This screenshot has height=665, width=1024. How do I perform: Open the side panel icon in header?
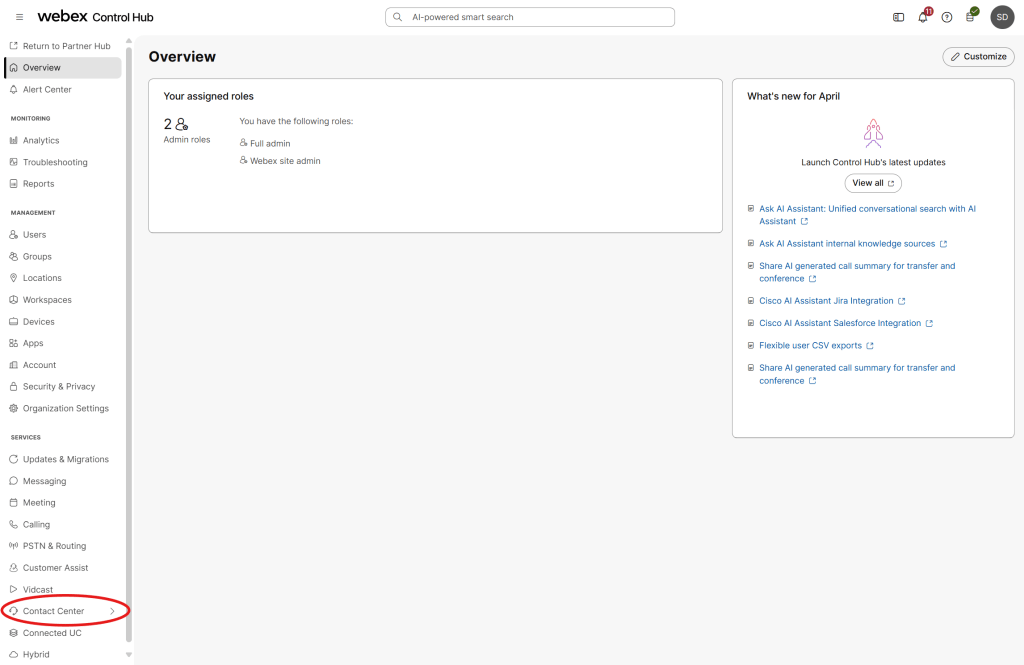coord(899,17)
